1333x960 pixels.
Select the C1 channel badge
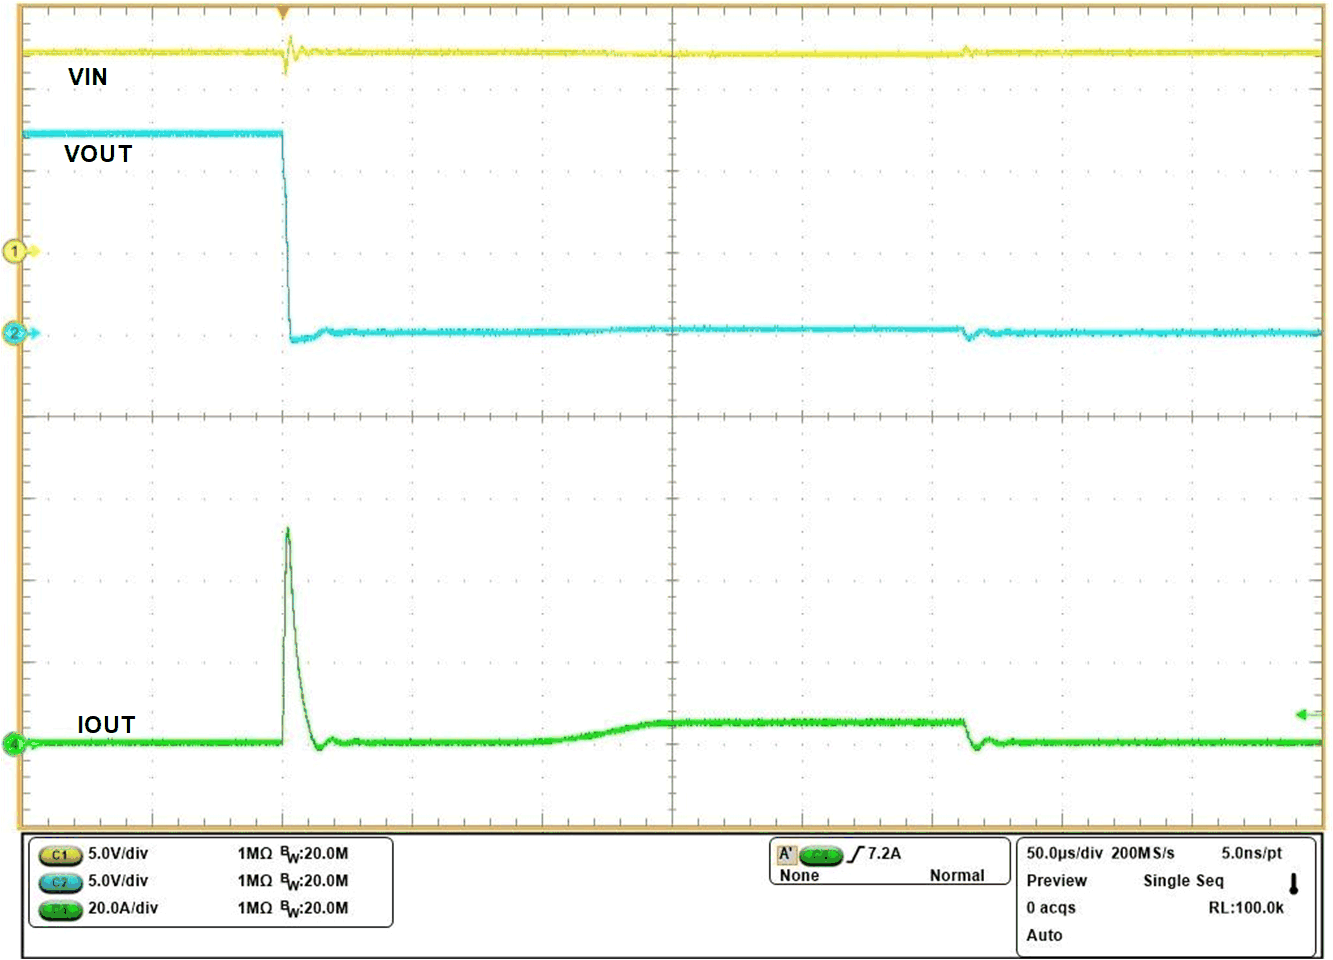click(x=60, y=855)
